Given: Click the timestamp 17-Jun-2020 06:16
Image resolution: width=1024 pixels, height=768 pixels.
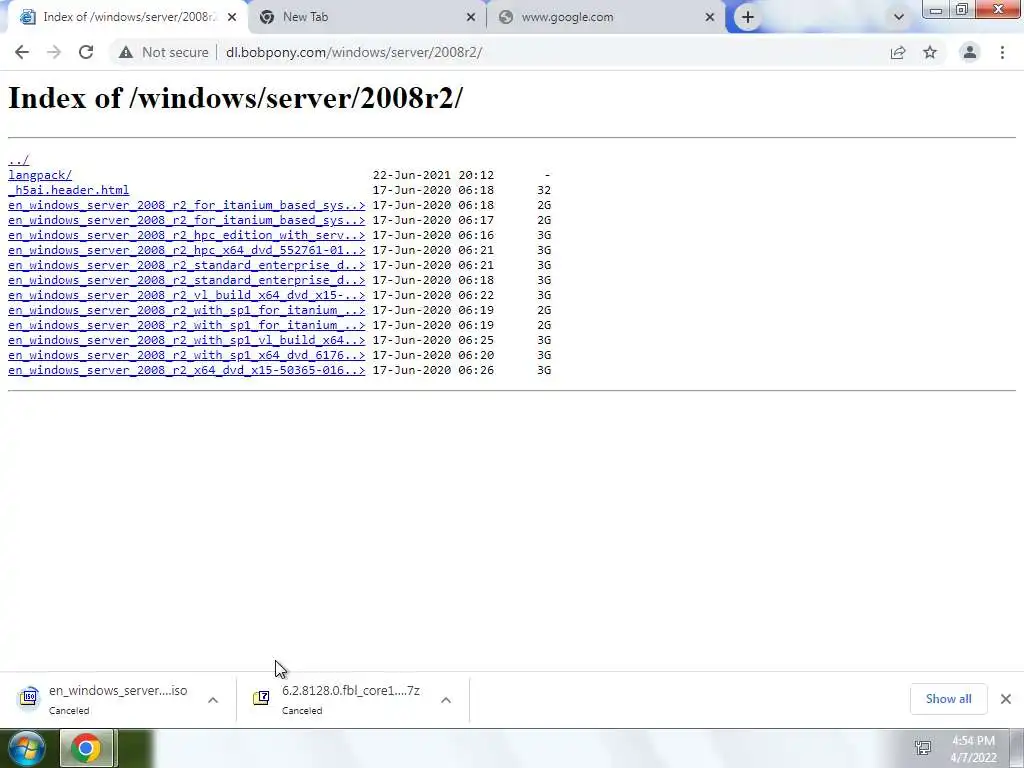Looking at the screenshot, I should (434, 235).
